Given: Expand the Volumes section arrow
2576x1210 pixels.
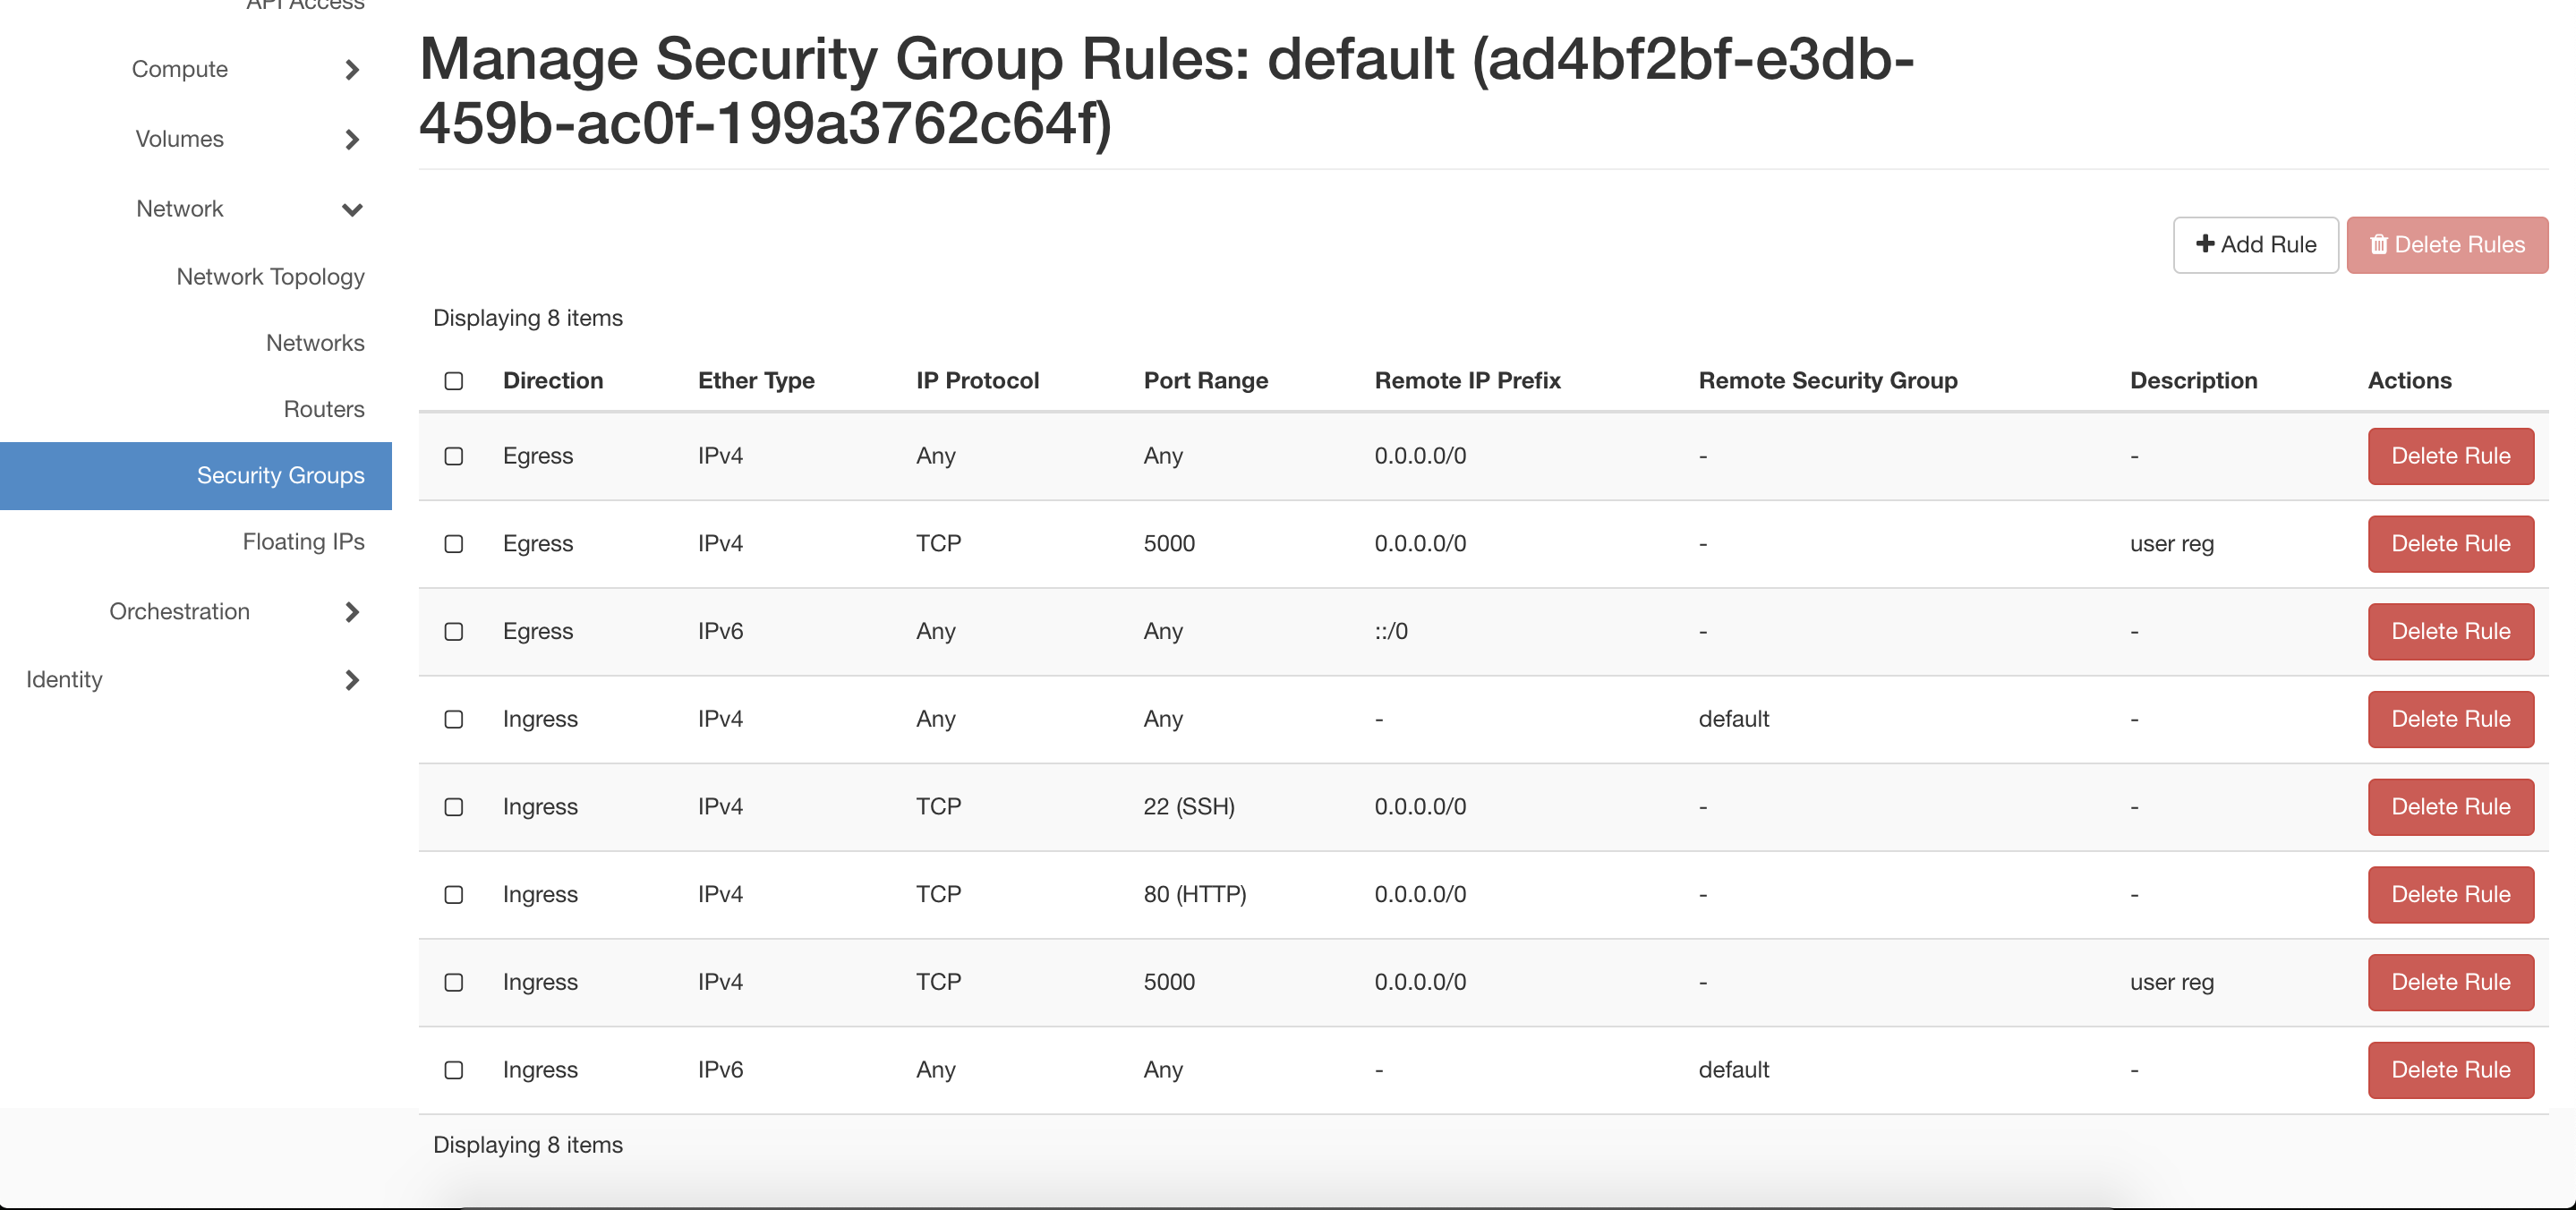Looking at the screenshot, I should [x=351, y=140].
